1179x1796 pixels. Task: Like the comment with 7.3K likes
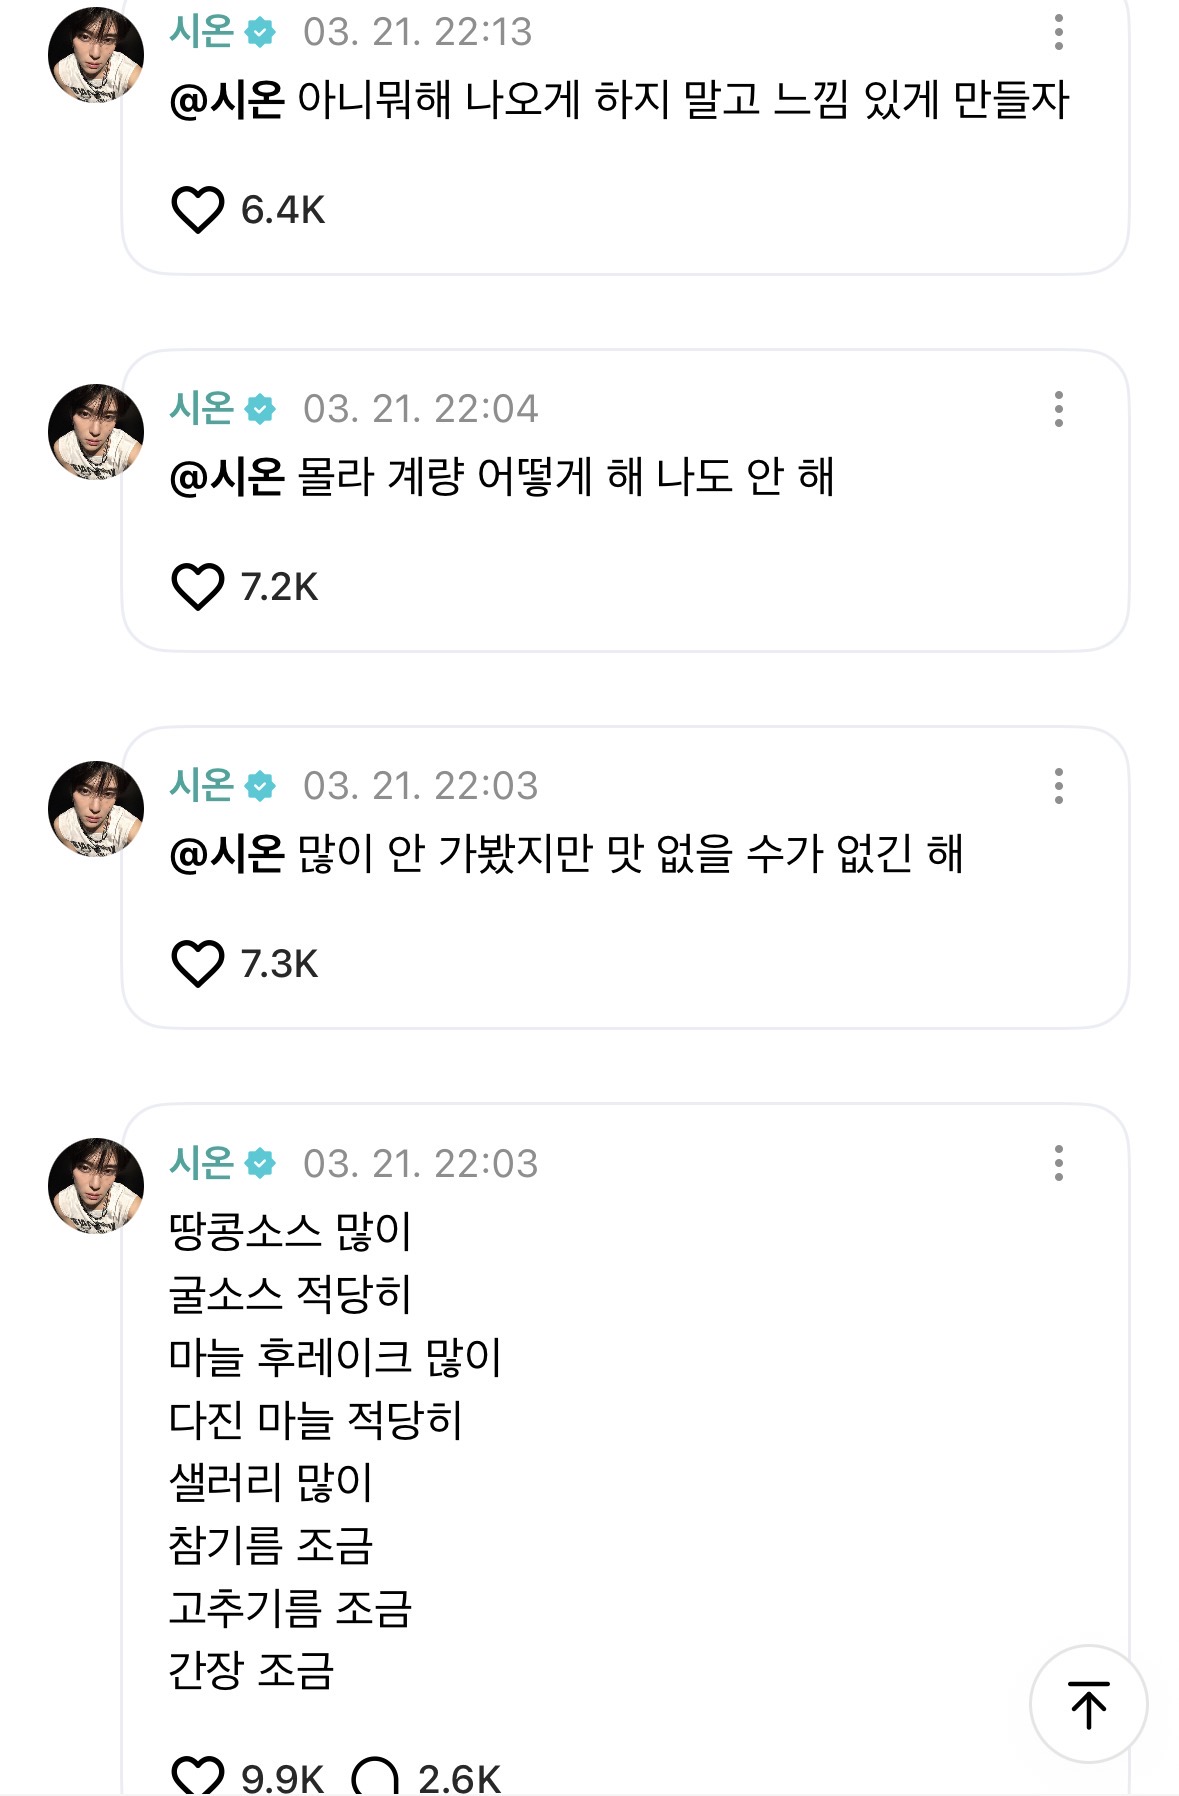point(197,964)
